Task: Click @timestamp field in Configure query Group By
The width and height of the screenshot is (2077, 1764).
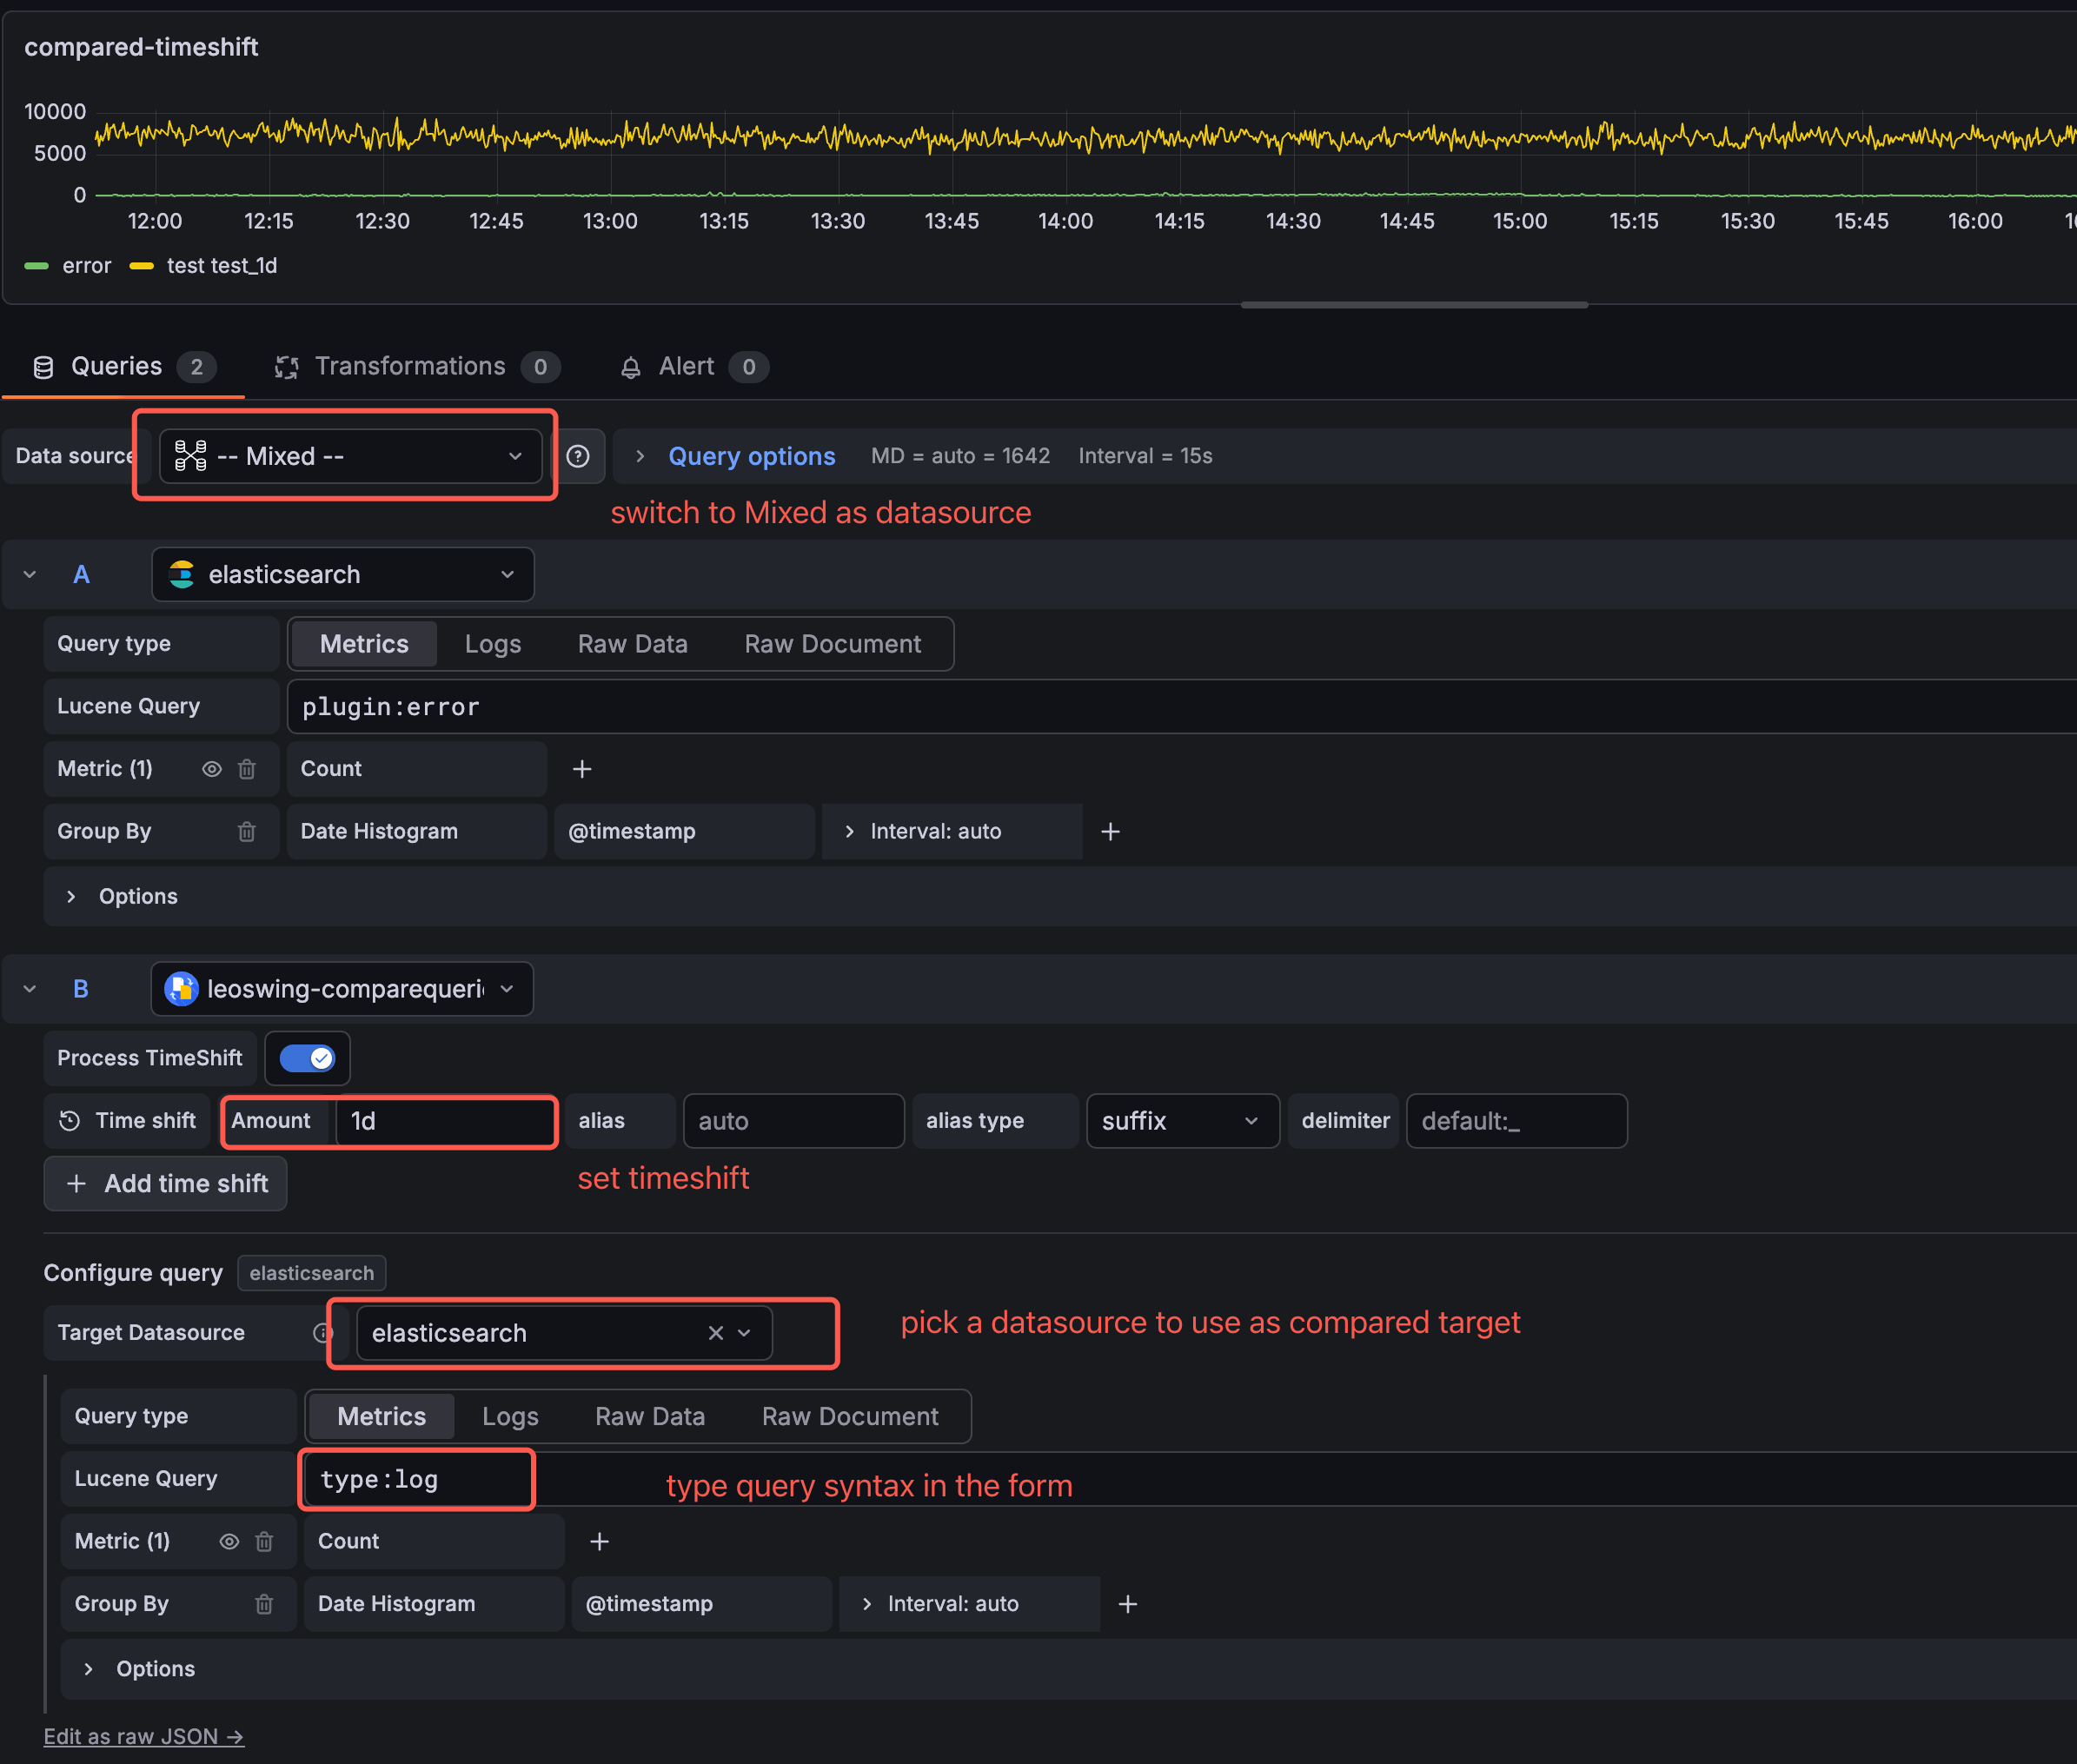Action: coord(702,1604)
